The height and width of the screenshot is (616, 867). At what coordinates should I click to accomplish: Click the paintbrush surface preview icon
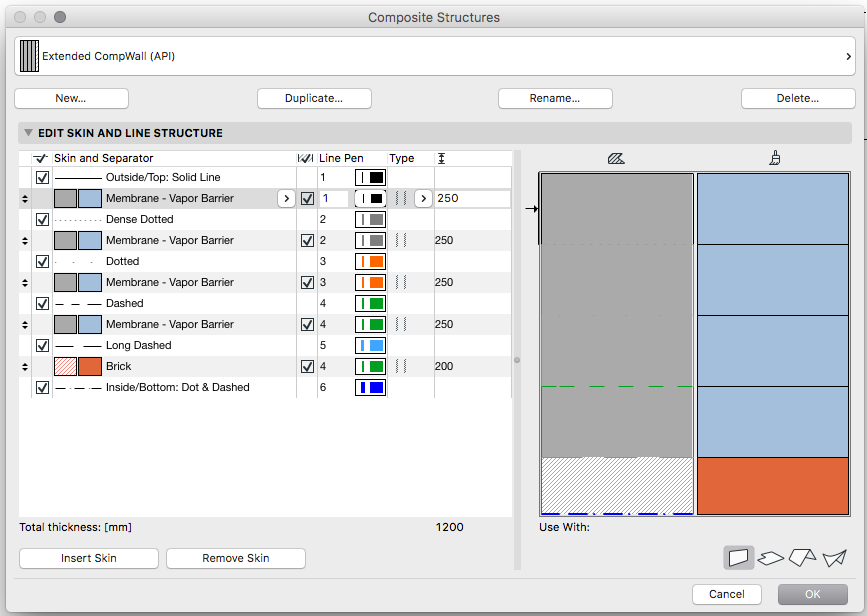tap(774, 158)
